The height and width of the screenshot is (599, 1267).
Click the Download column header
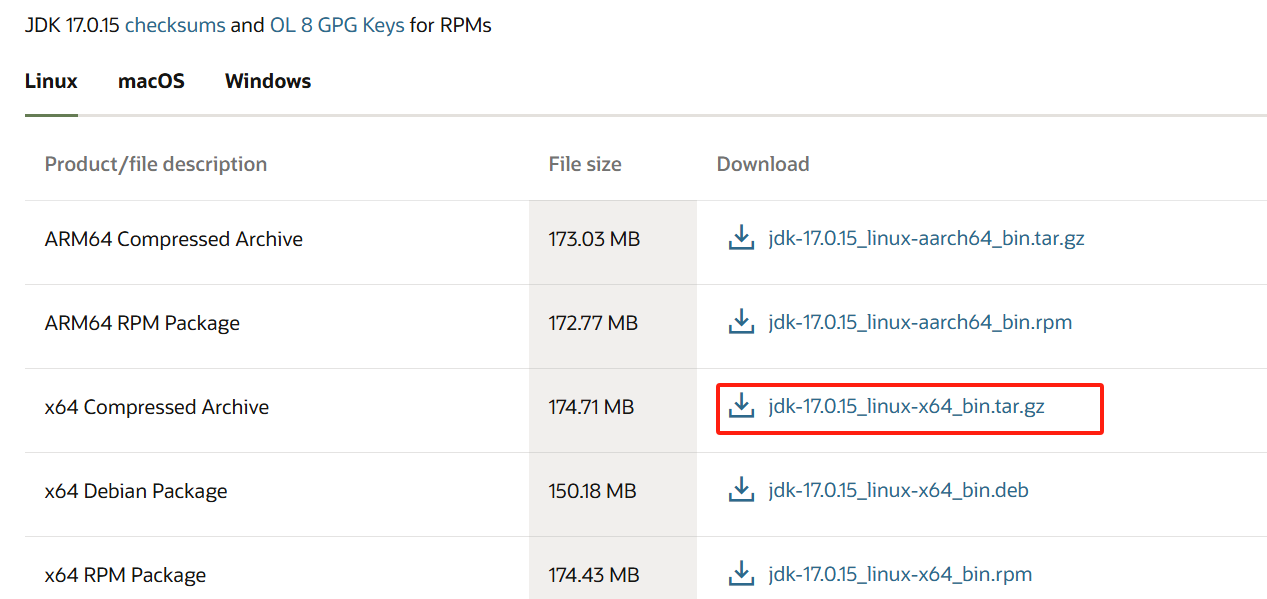763,164
